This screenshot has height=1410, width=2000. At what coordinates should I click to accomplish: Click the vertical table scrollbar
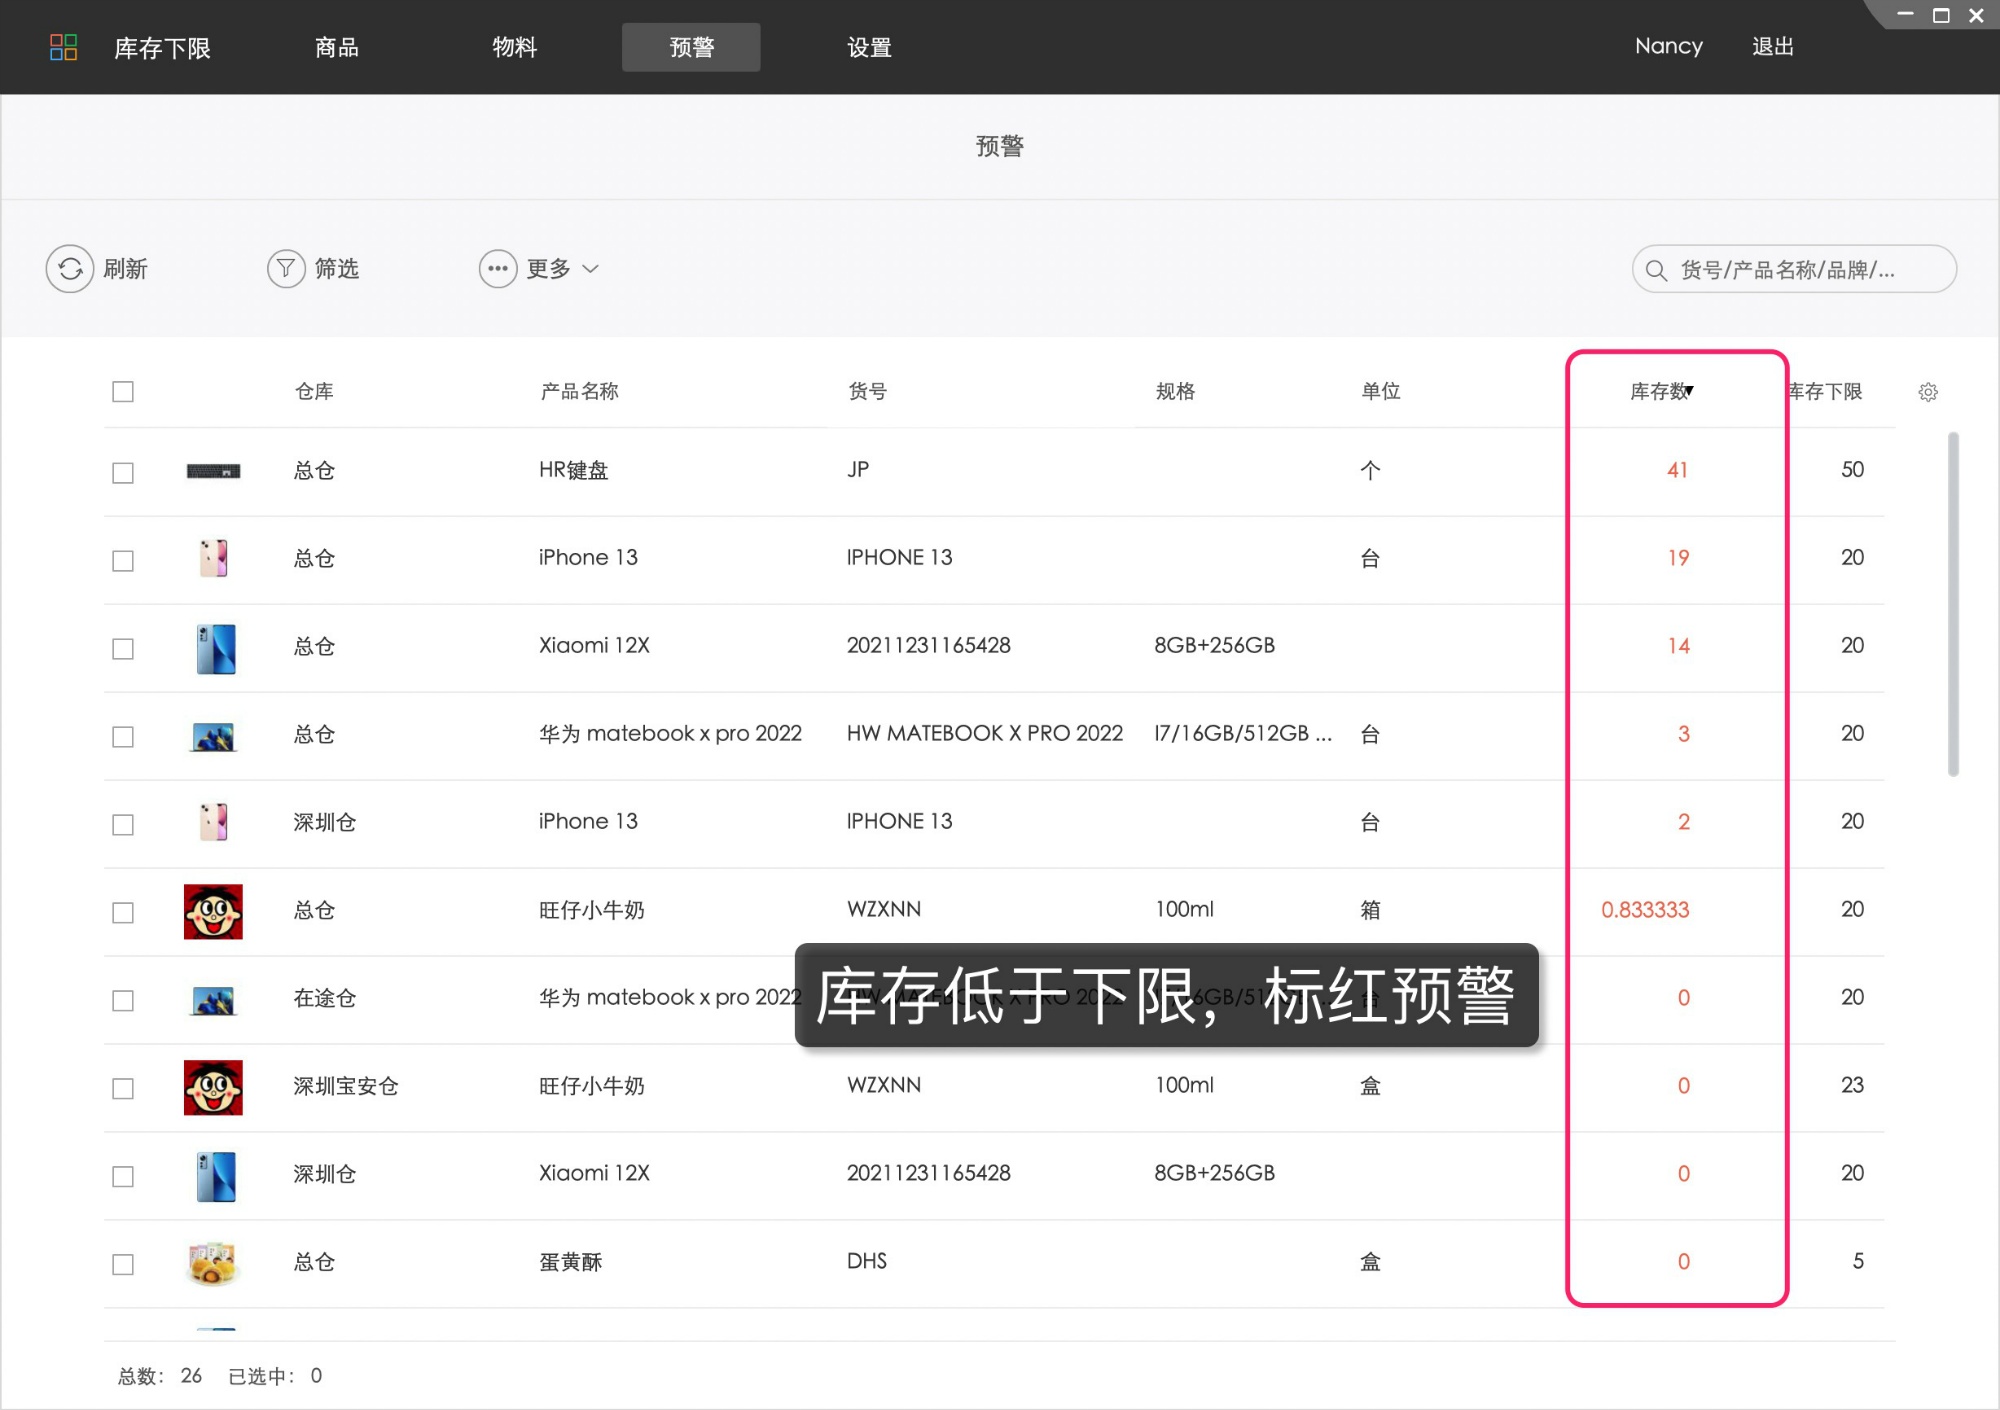(1953, 604)
